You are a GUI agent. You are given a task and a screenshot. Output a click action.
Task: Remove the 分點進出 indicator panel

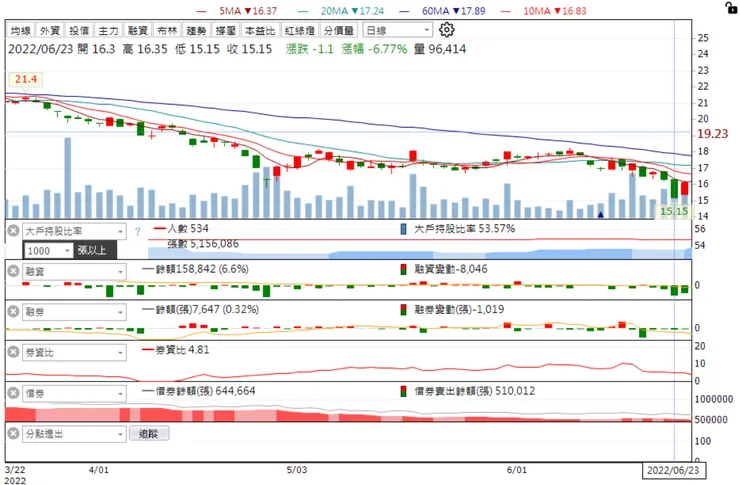14,433
